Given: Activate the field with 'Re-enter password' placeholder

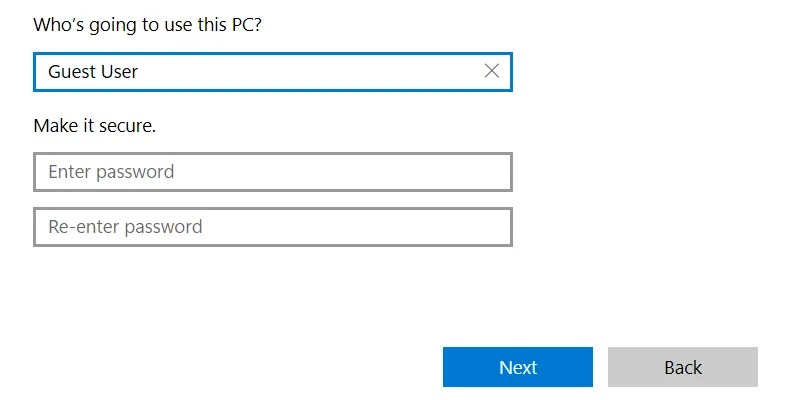Looking at the screenshot, I should coord(272,227).
